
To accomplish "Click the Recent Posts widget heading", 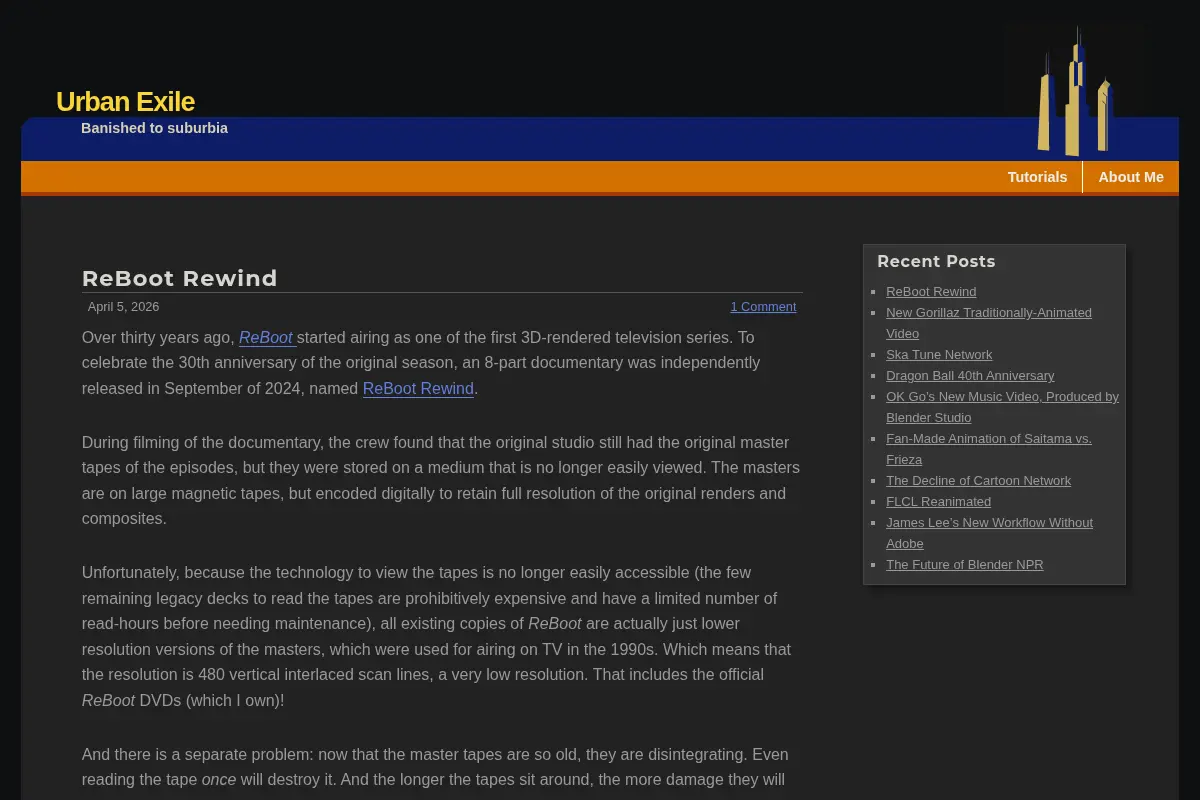I will click(936, 261).
